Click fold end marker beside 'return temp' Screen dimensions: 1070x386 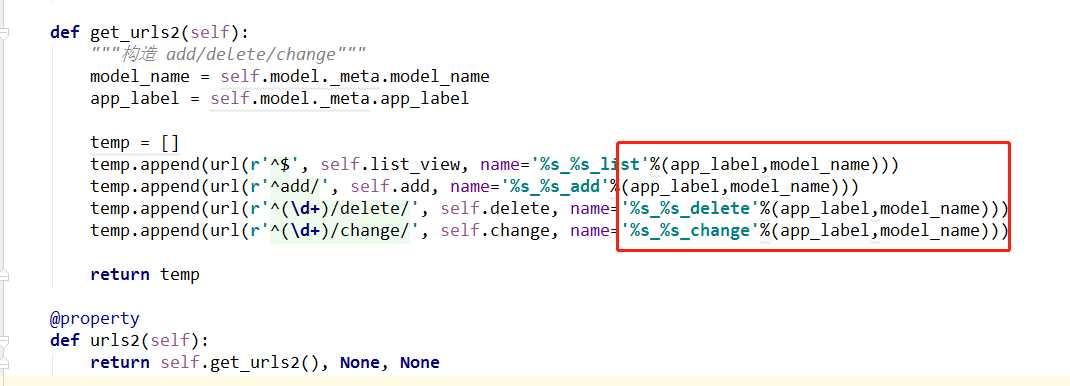pyautogui.click(x=5, y=275)
